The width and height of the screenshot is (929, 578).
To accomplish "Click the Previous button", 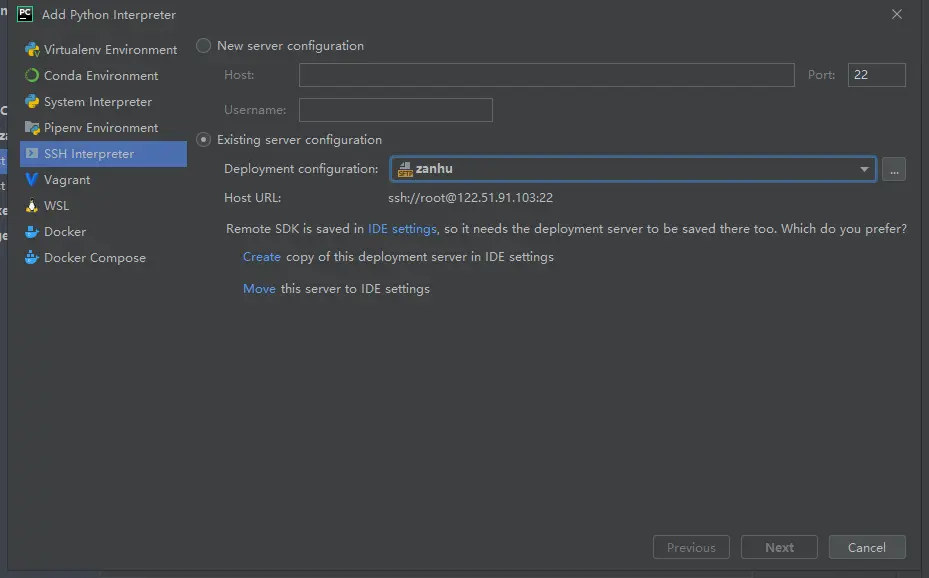I will pyautogui.click(x=691, y=547).
